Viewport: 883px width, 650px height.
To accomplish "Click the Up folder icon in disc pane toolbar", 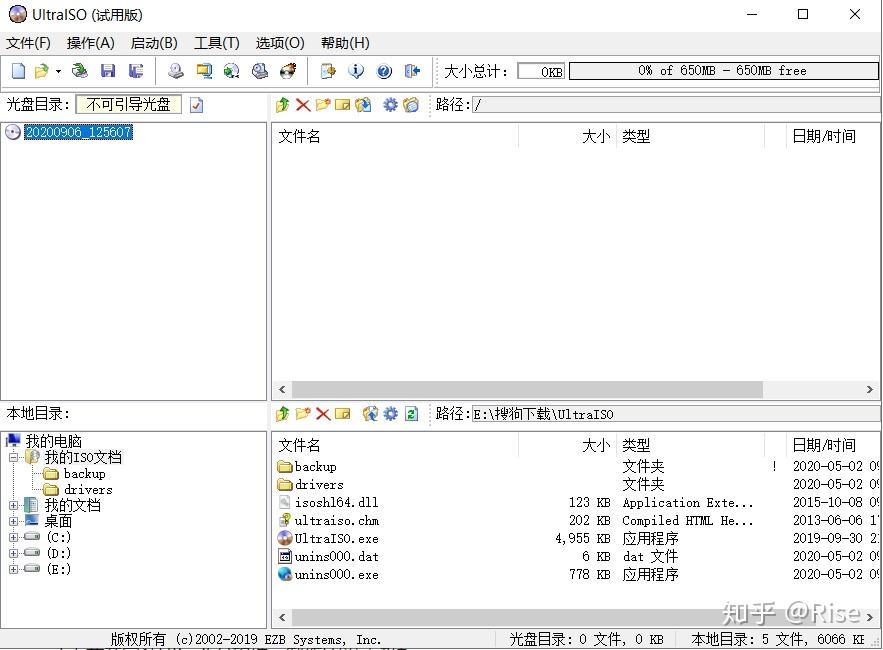I will 283,105.
